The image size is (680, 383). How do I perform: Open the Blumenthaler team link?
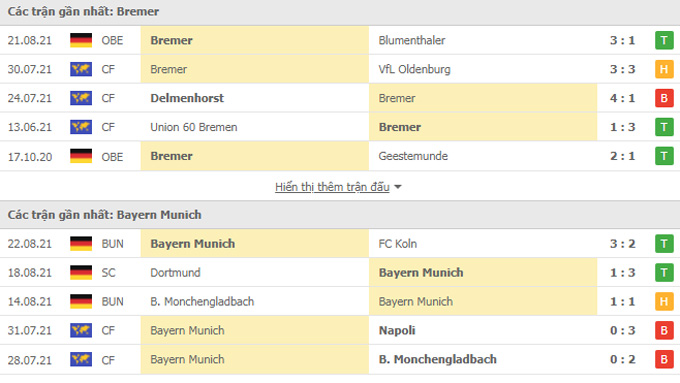(412, 40)
